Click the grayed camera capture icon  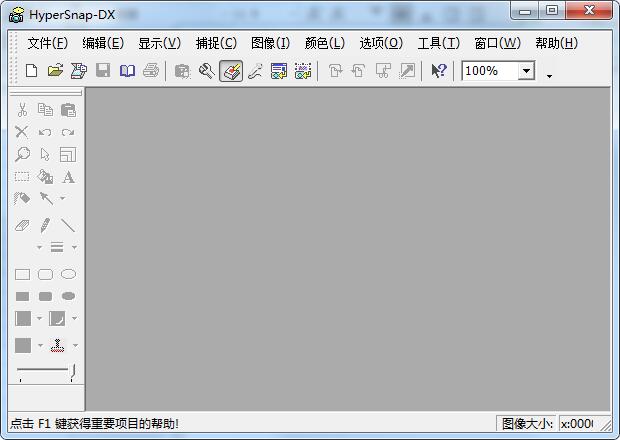pos(182,71)
